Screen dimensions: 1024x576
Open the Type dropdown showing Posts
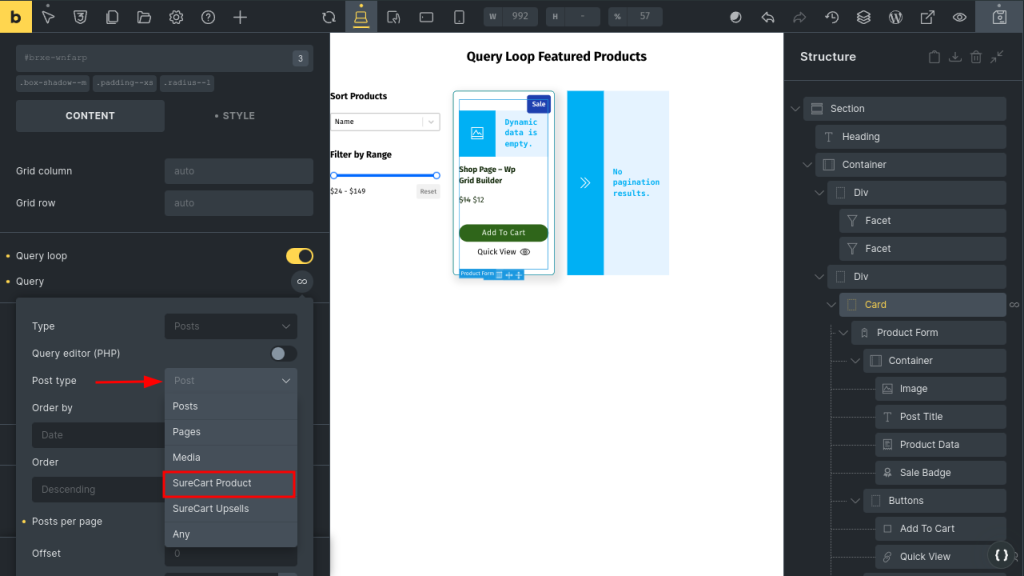pos(230,326)
